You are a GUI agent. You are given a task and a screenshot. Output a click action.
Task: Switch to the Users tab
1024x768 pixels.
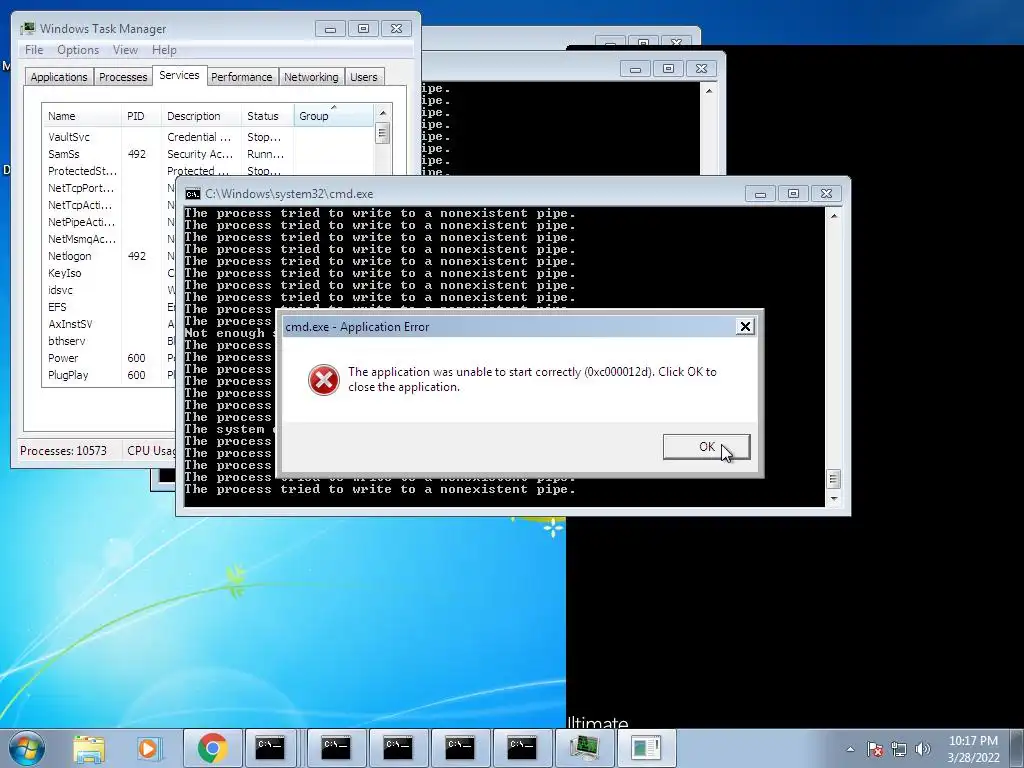[363, 77]
